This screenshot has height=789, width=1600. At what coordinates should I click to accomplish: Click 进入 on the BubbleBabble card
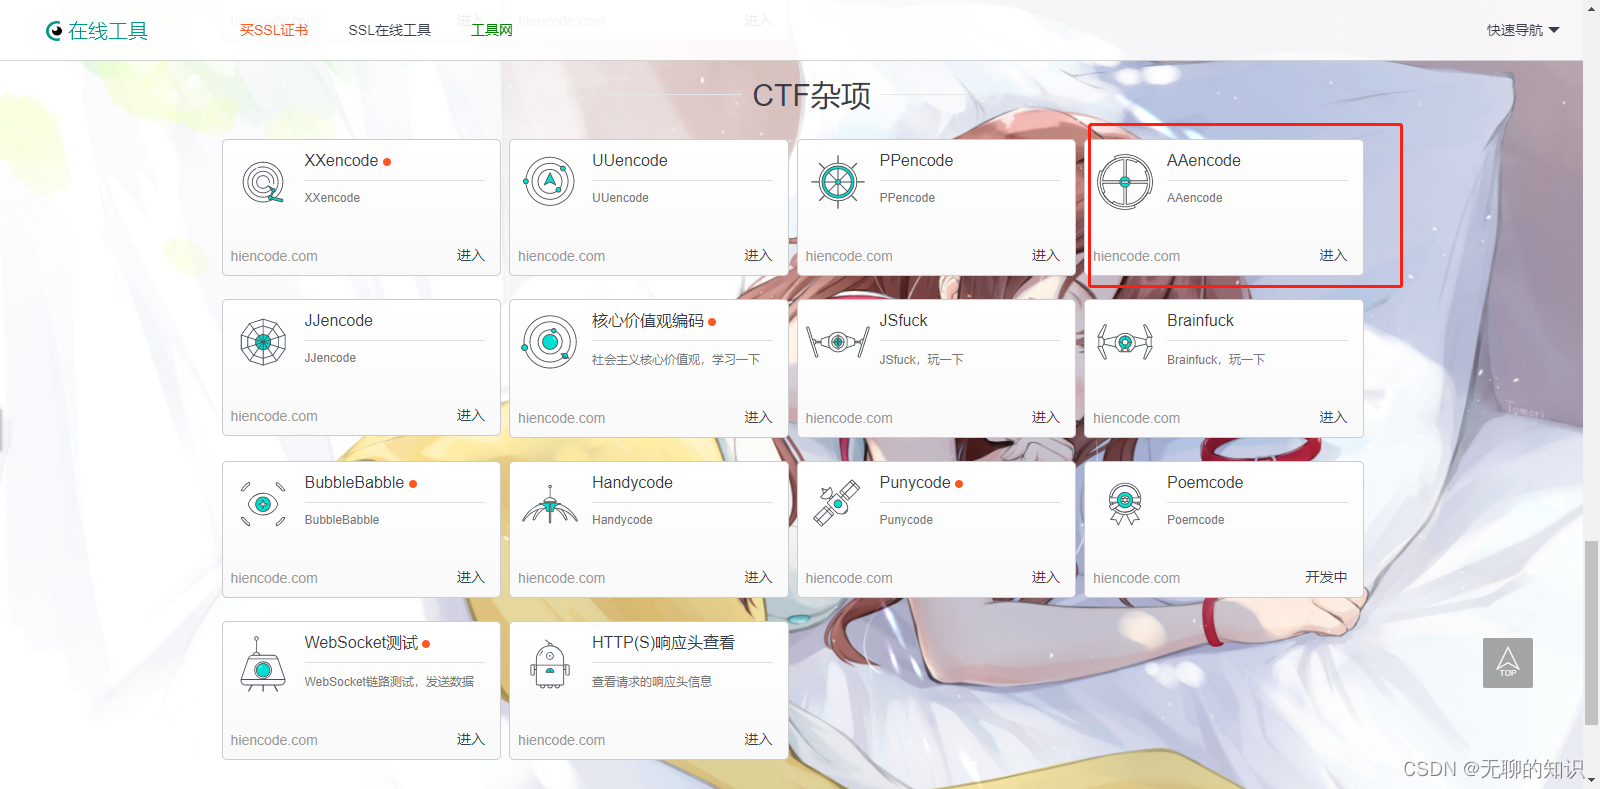tap(470, 577)
